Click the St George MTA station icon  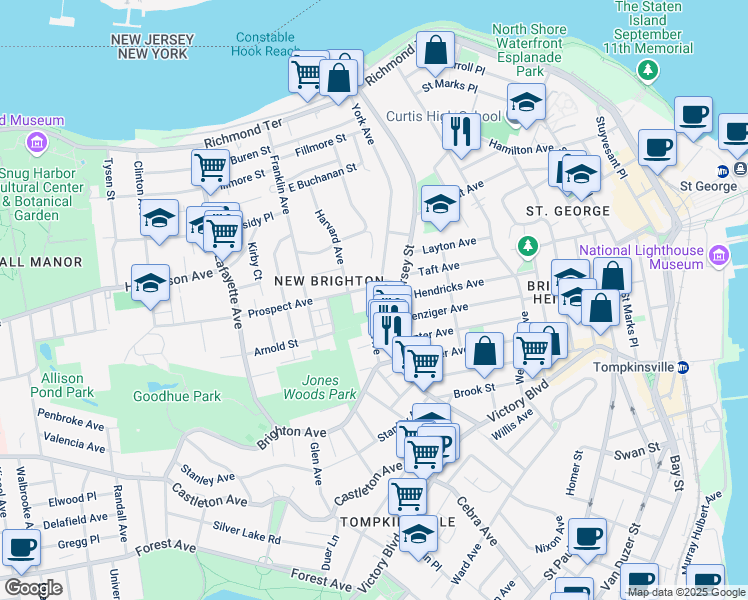(x=722, y=171)
